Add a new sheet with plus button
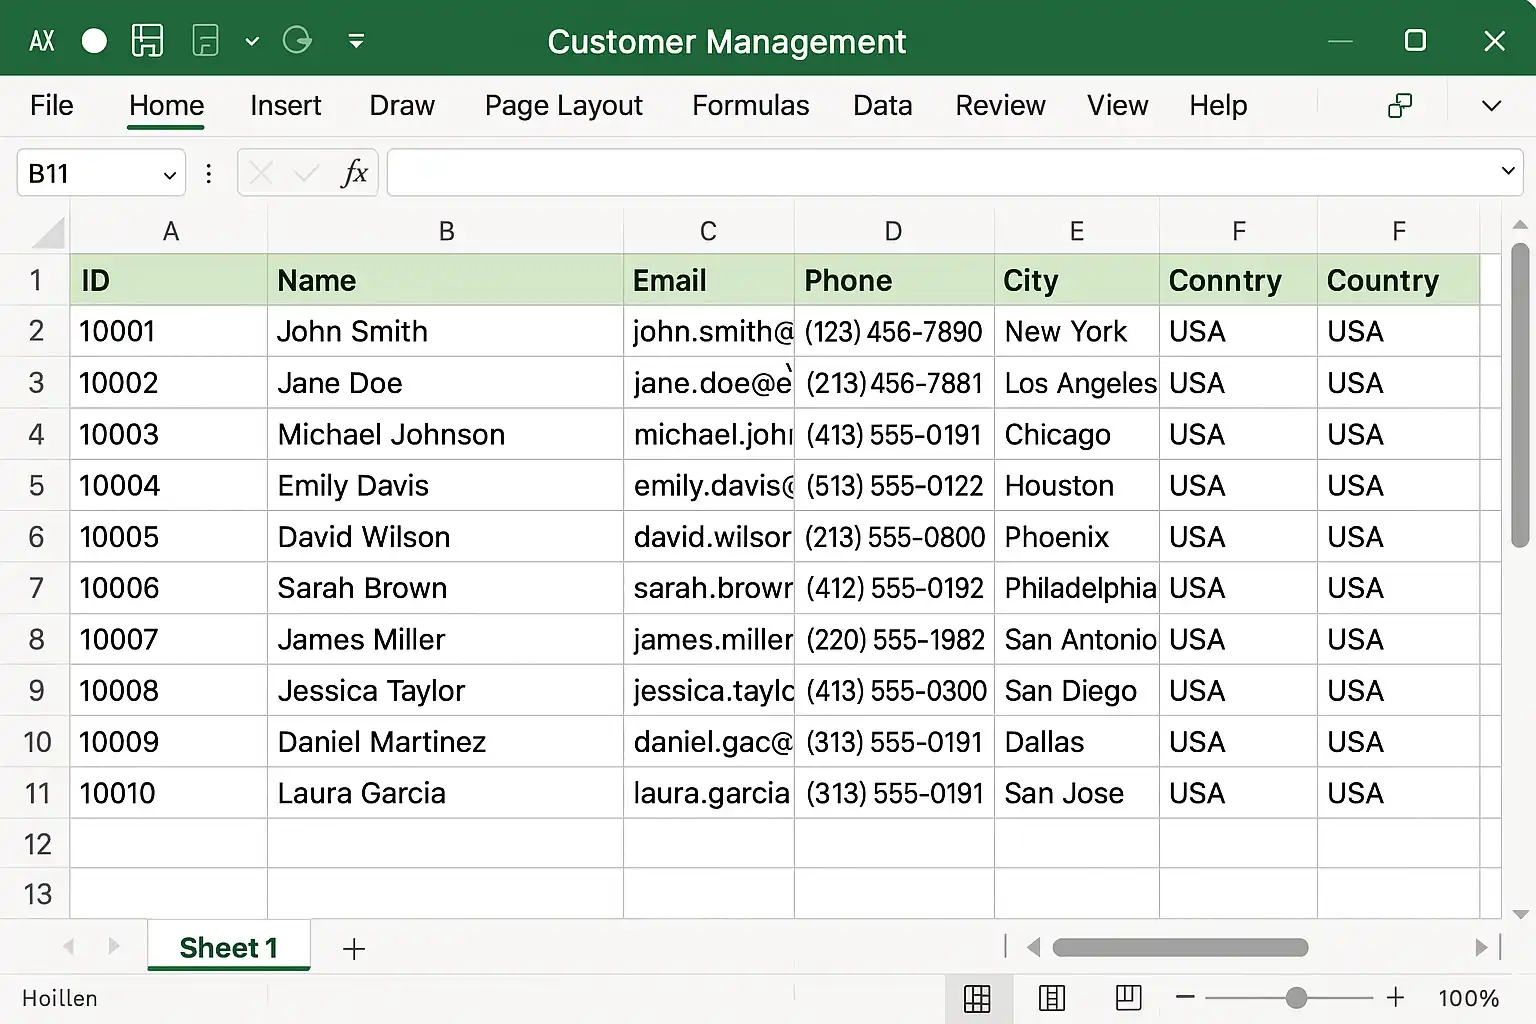Screen dimensions: 1536x1024 (354, 949)
